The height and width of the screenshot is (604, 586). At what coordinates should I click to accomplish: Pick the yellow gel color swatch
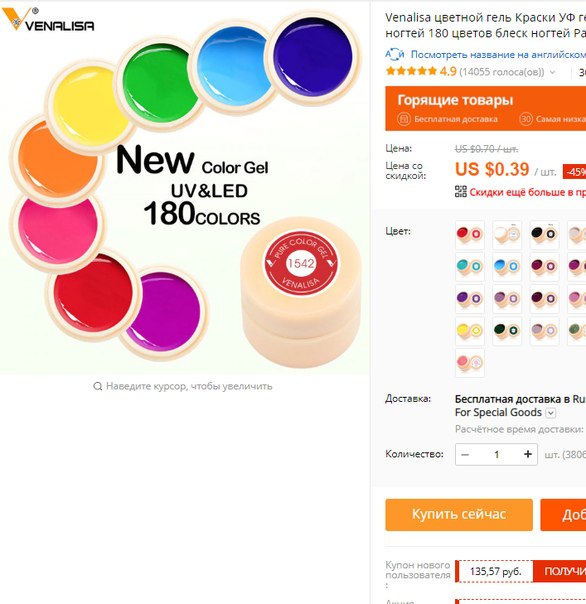point(470,331)
